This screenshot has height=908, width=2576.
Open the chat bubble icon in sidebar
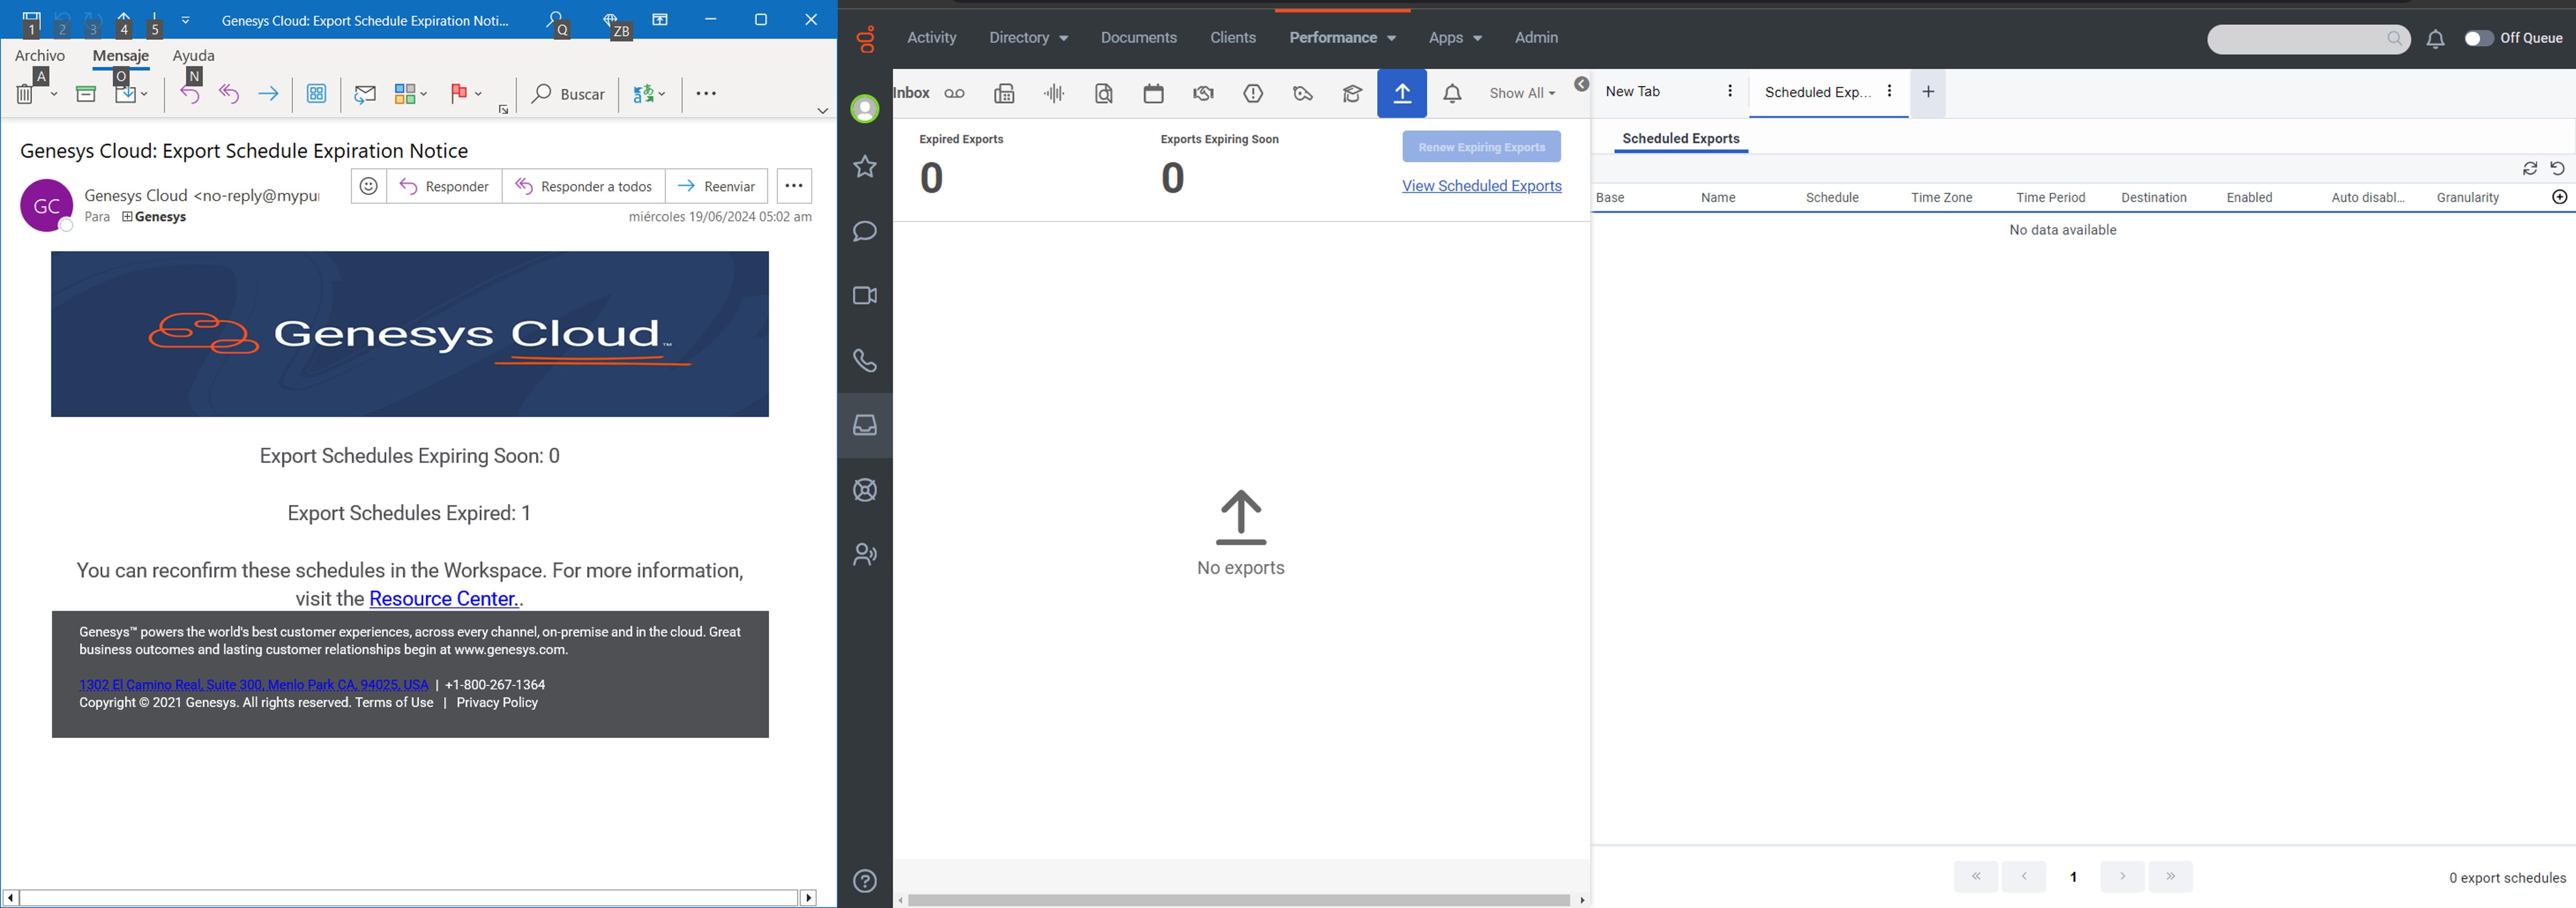pyautogui.click(x=864, y=231)
